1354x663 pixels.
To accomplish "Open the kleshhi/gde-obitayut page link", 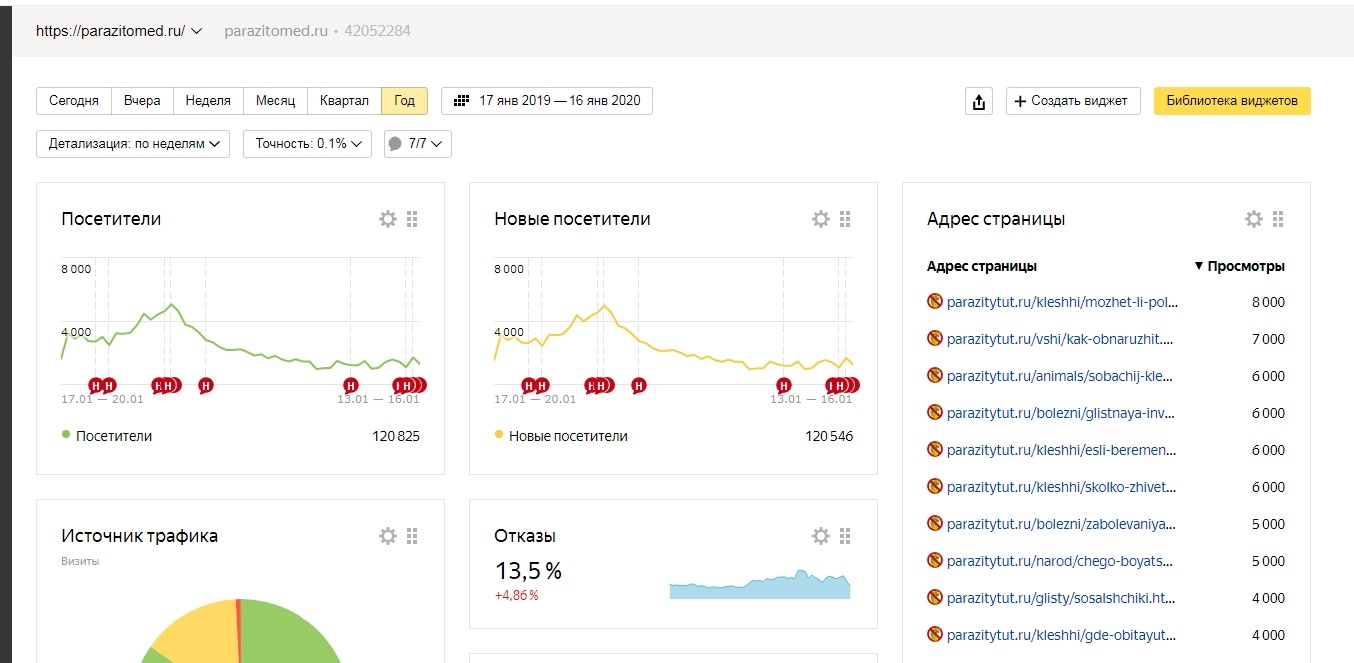I will point(1062,635).
